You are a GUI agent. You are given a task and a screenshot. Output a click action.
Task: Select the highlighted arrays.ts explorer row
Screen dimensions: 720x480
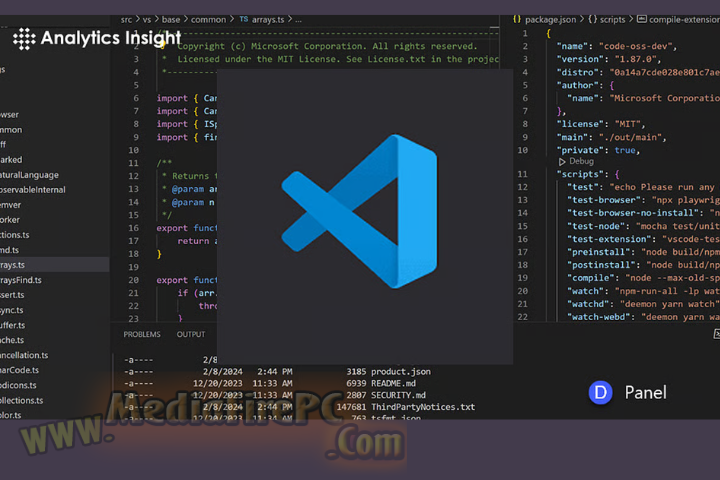pos(55,265)
